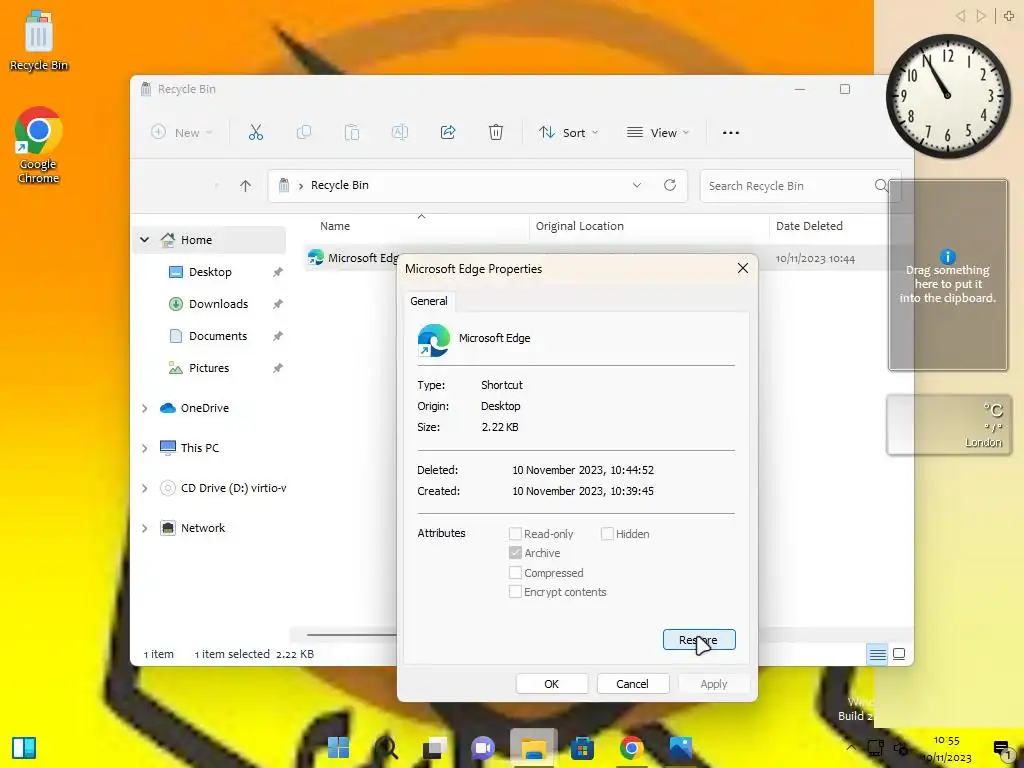Toggle the Archive attribute checkbox

tap(515, 553)
